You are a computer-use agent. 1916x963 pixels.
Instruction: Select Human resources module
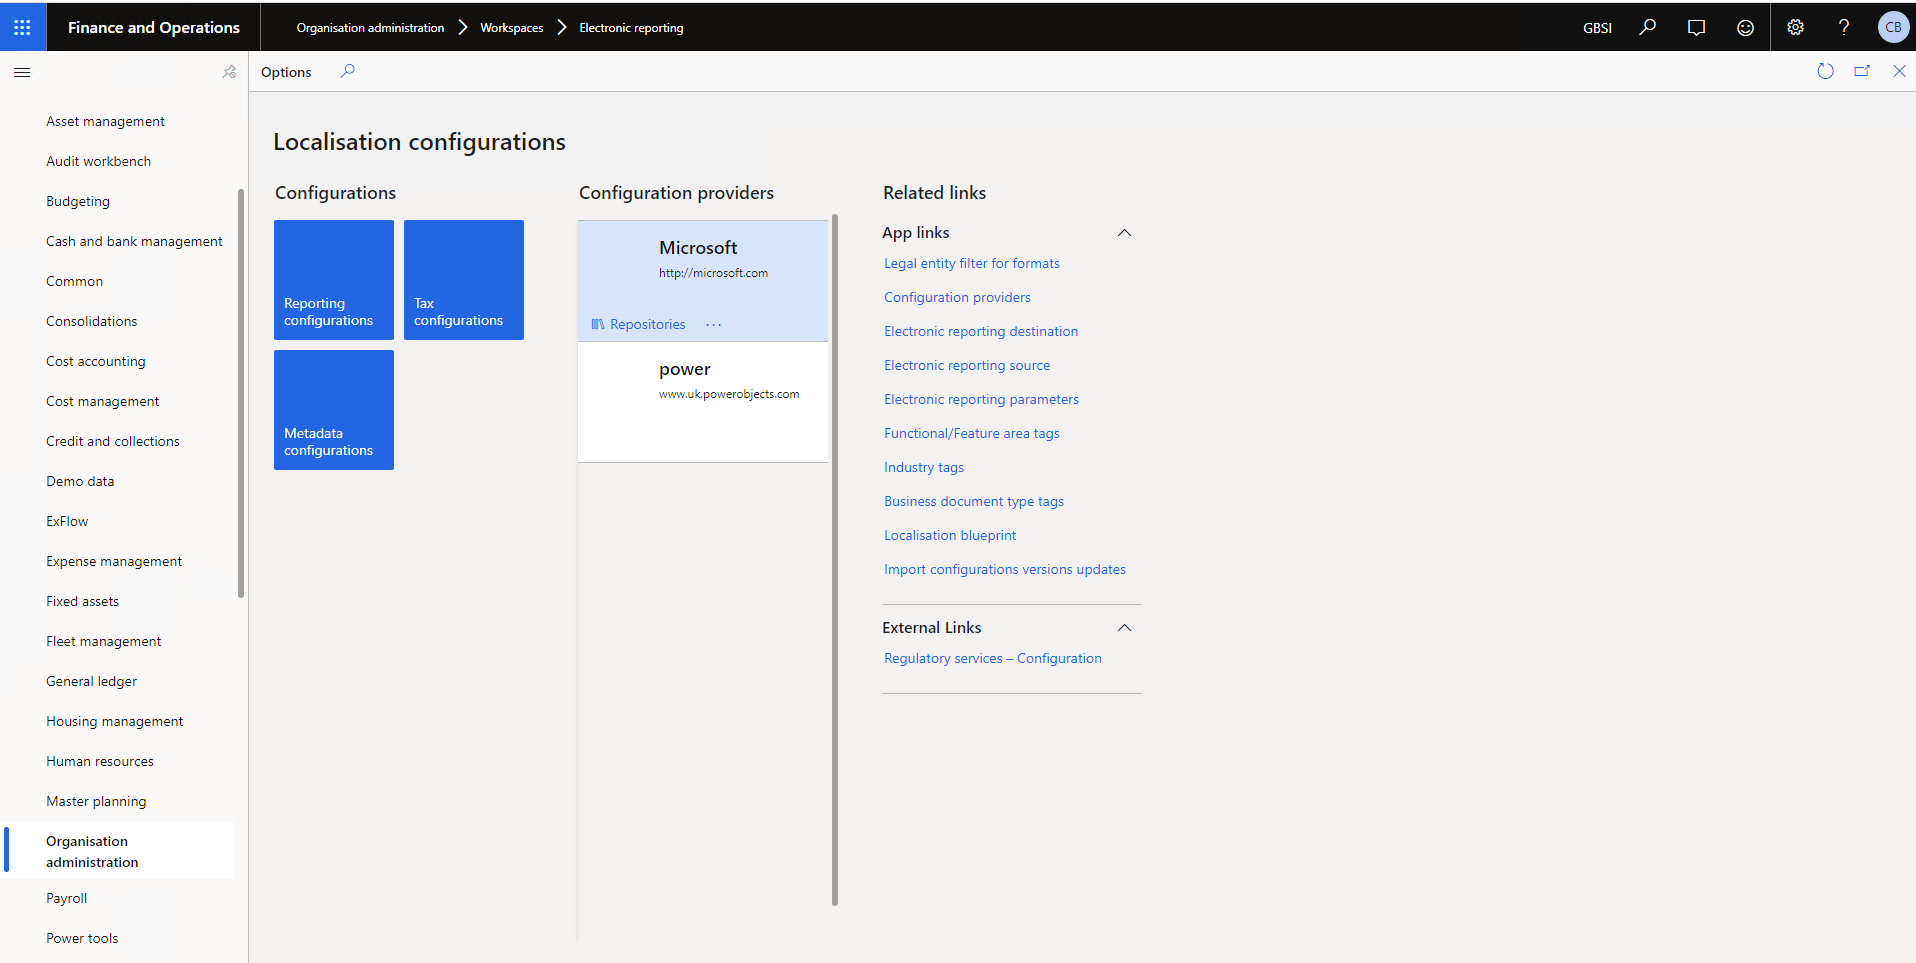pos(99,761)
